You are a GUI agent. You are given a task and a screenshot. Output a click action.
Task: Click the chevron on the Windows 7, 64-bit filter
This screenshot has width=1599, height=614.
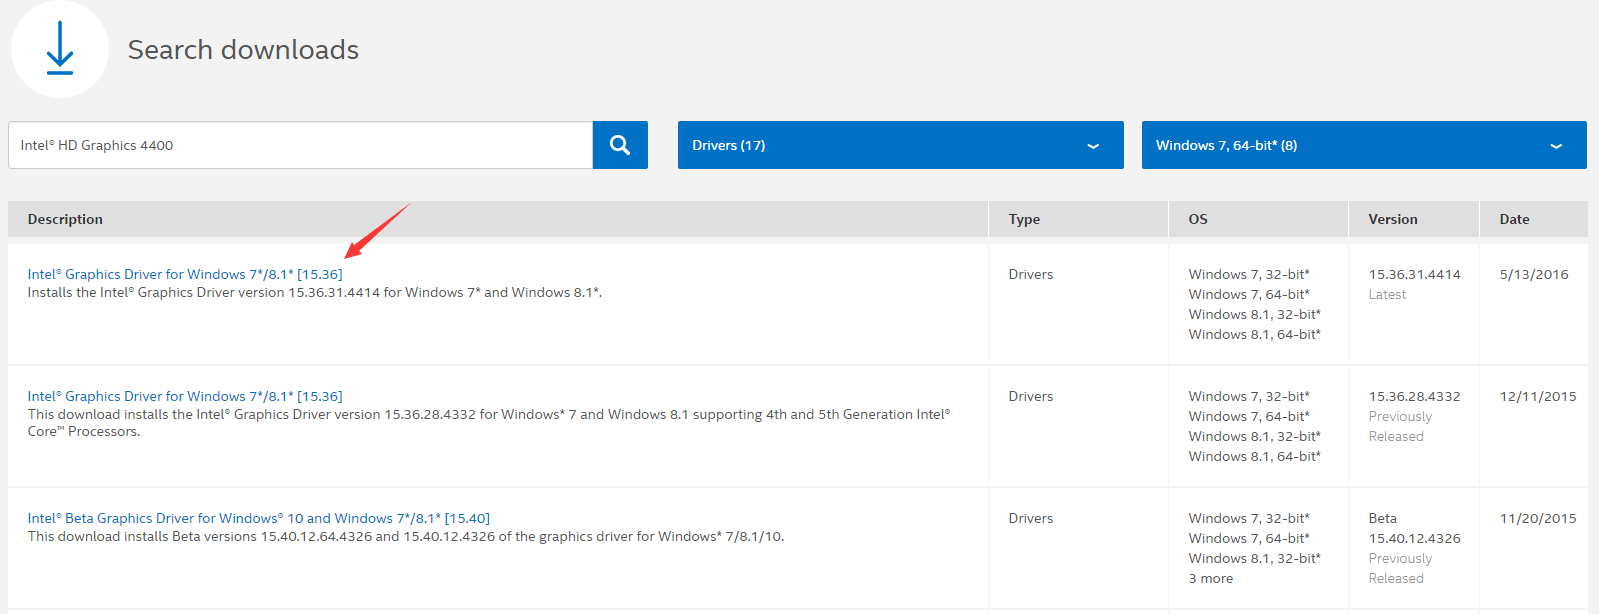(1556, 146)
